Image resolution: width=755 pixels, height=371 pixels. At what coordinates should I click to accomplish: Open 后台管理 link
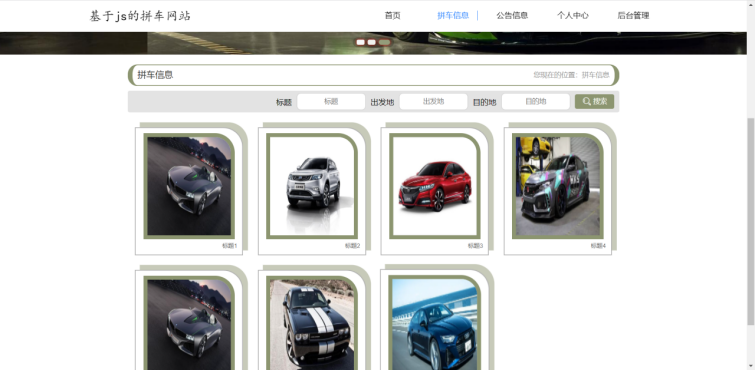[633, 15]
